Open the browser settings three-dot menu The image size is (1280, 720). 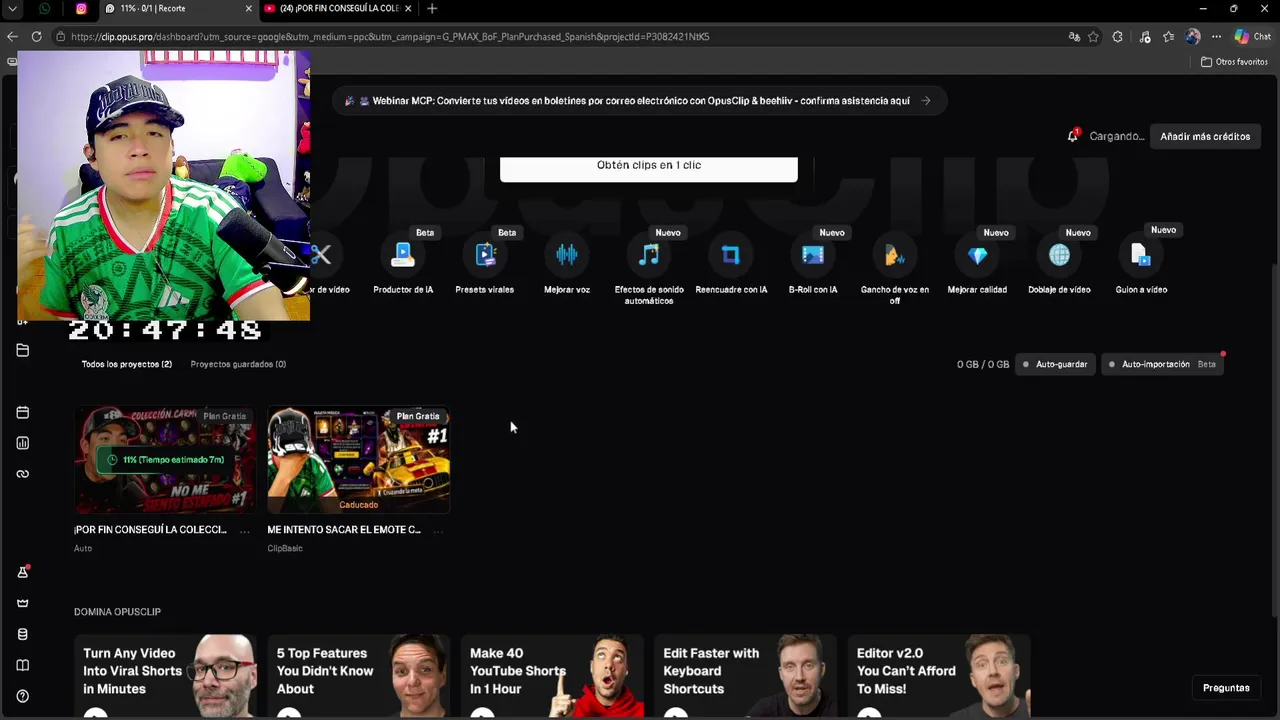coord(1216,37)
